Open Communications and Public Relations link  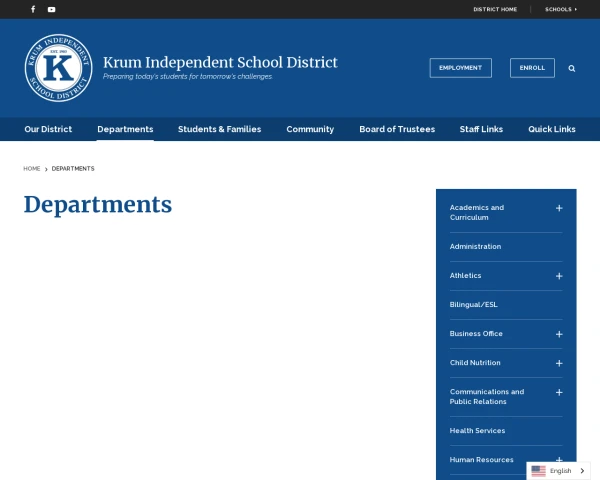click(x=487, y=397)
